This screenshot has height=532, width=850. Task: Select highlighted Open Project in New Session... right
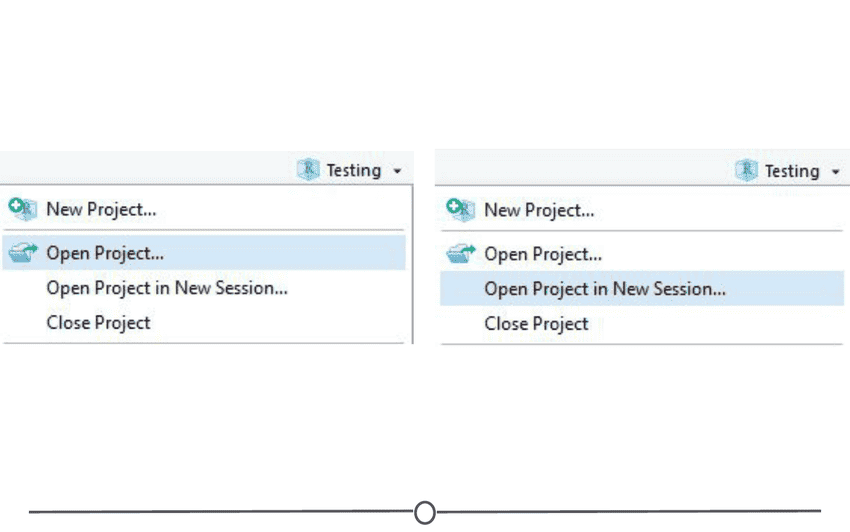(x=642, y=289)
